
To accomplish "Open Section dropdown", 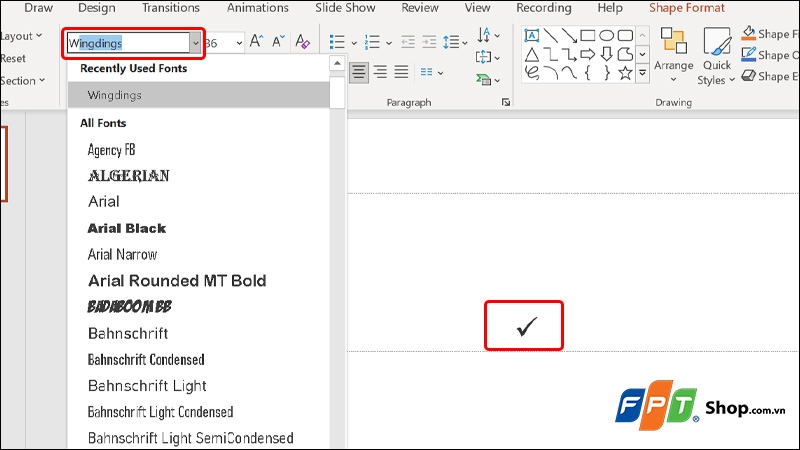I will (22, 81).
